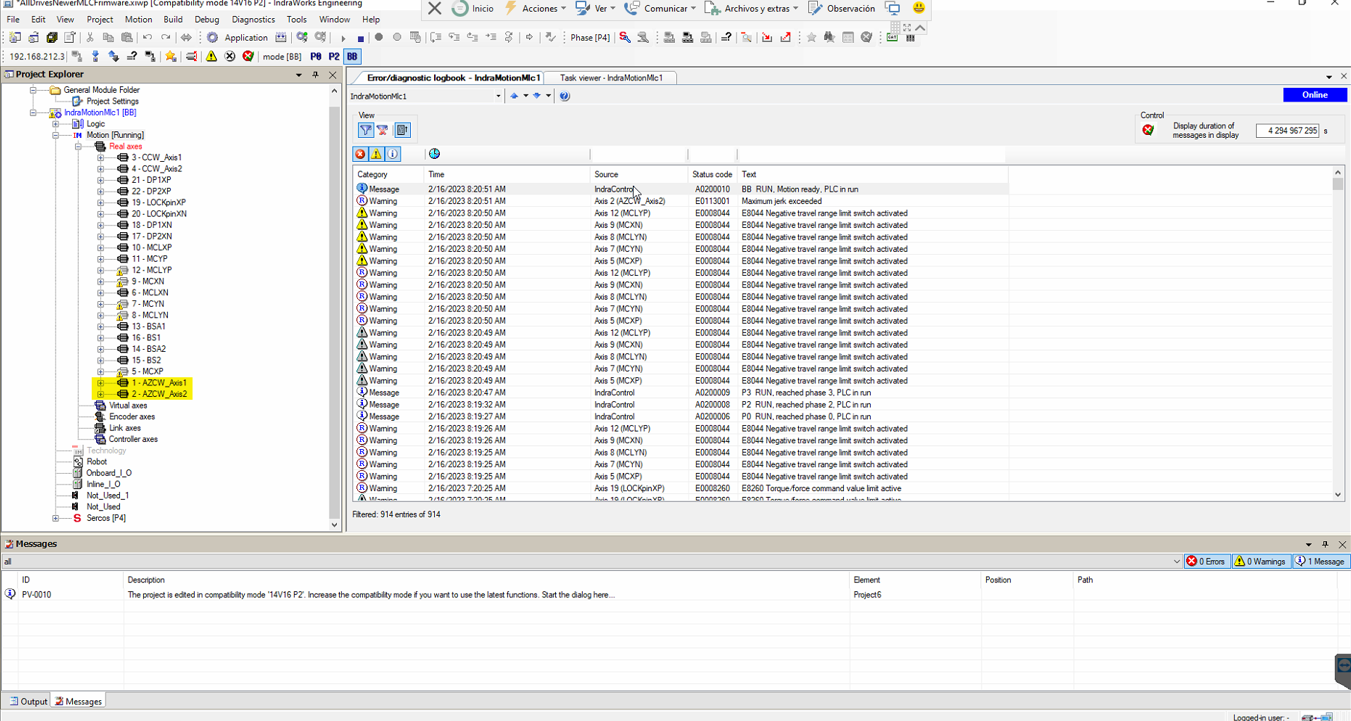Screen dimensions: 1351x721
Task: Click the Cut scissors toolbar icon
Action: tap(90, 38)
